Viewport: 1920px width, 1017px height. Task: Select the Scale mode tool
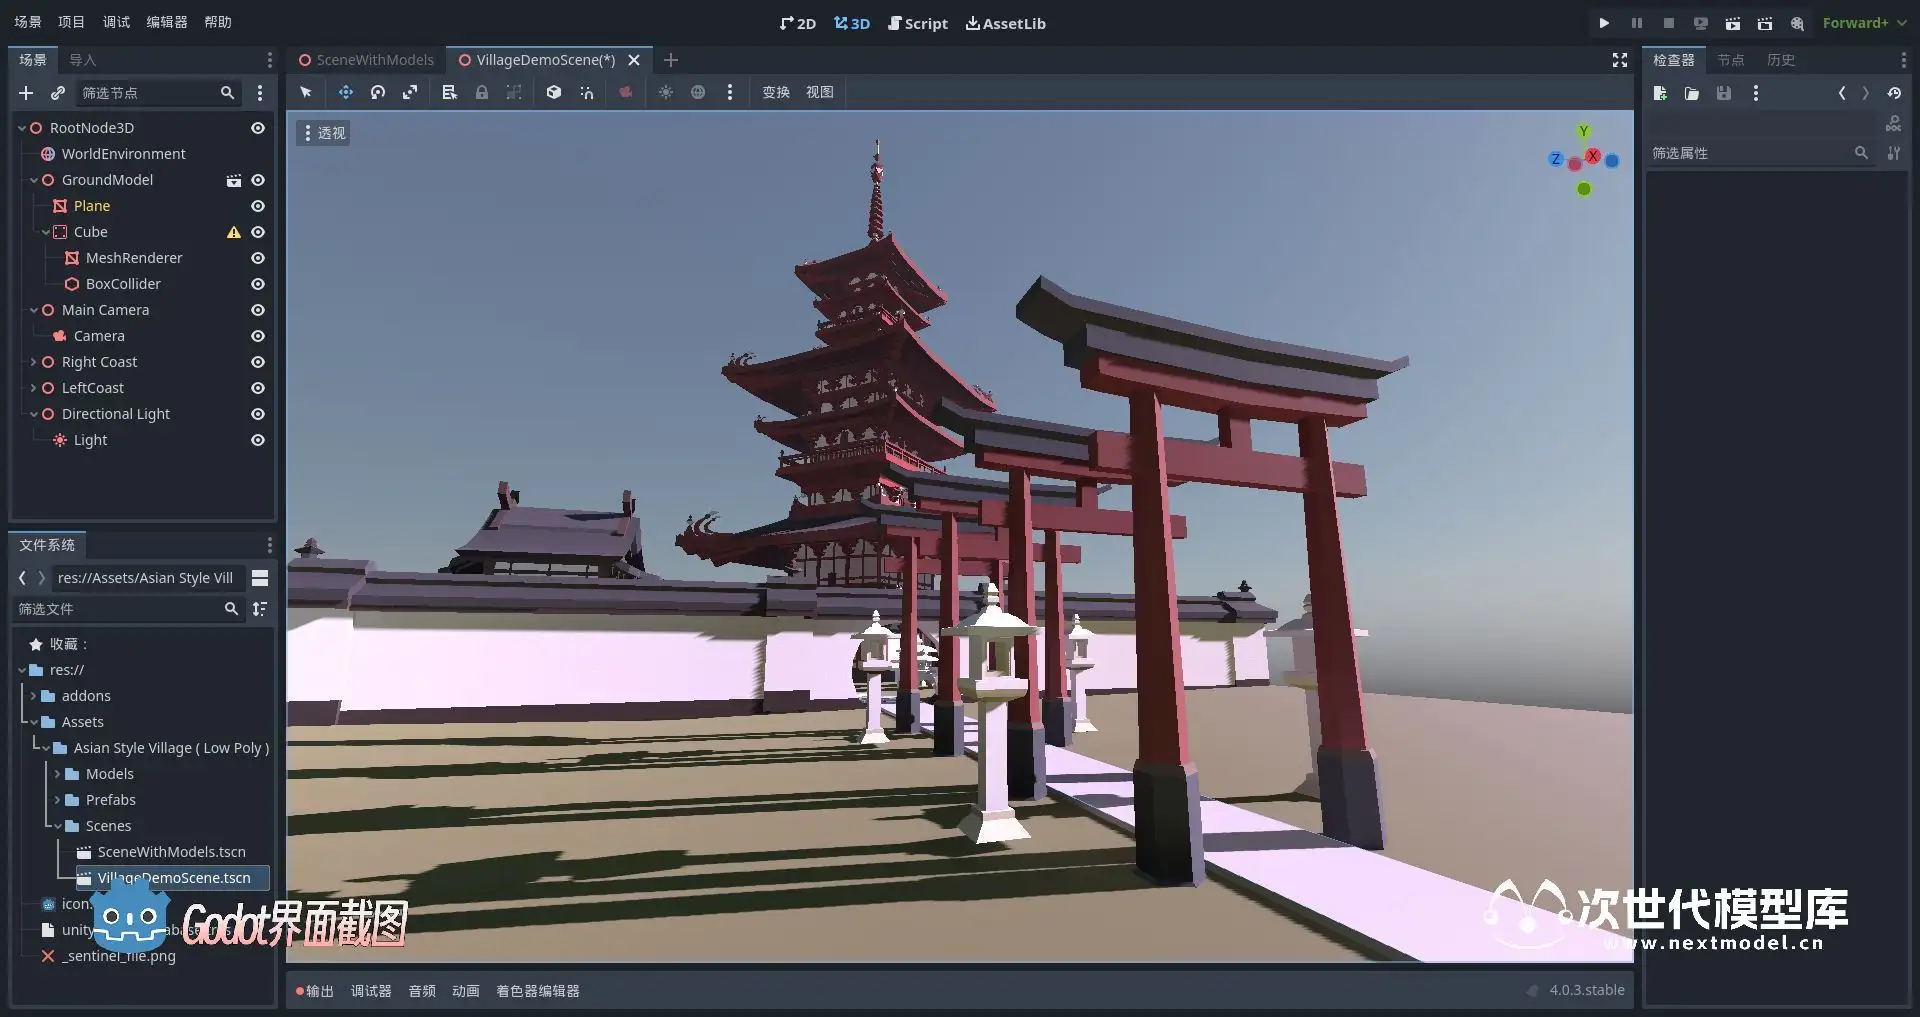click(x=410, y=92)
